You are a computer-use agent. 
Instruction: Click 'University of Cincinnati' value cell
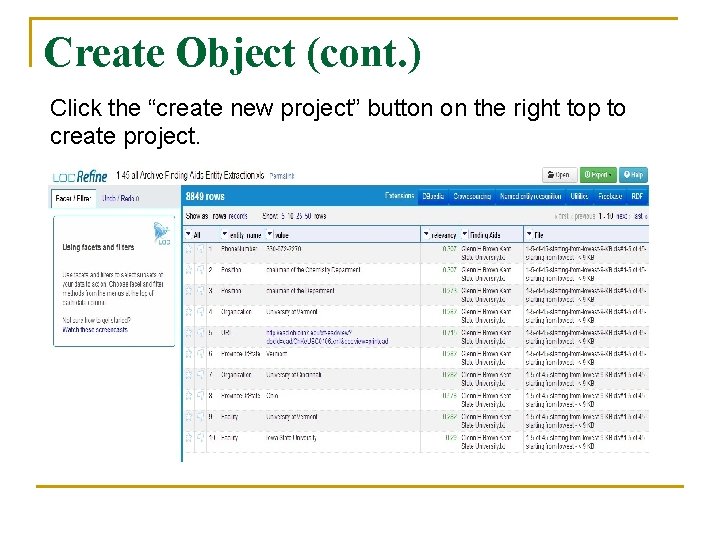click(x=294, y=375)
